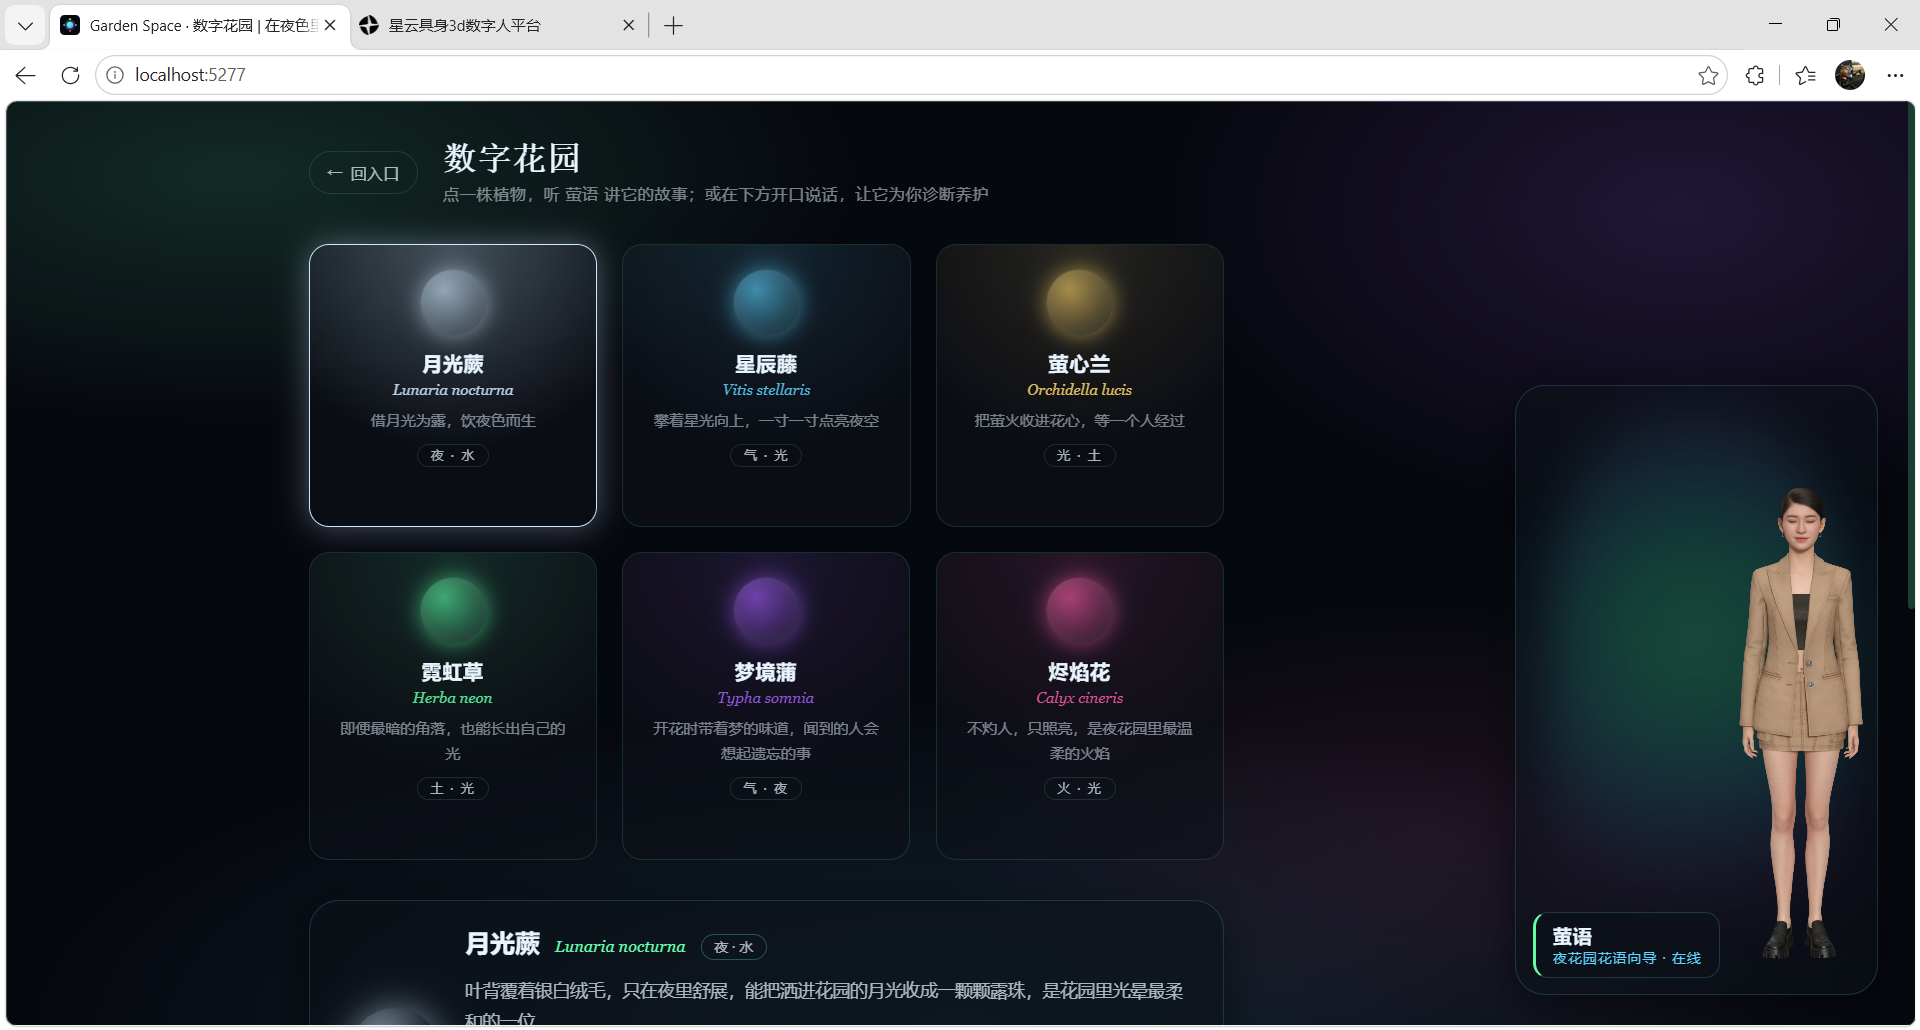Bookmark this page with the star icon

1708,75
